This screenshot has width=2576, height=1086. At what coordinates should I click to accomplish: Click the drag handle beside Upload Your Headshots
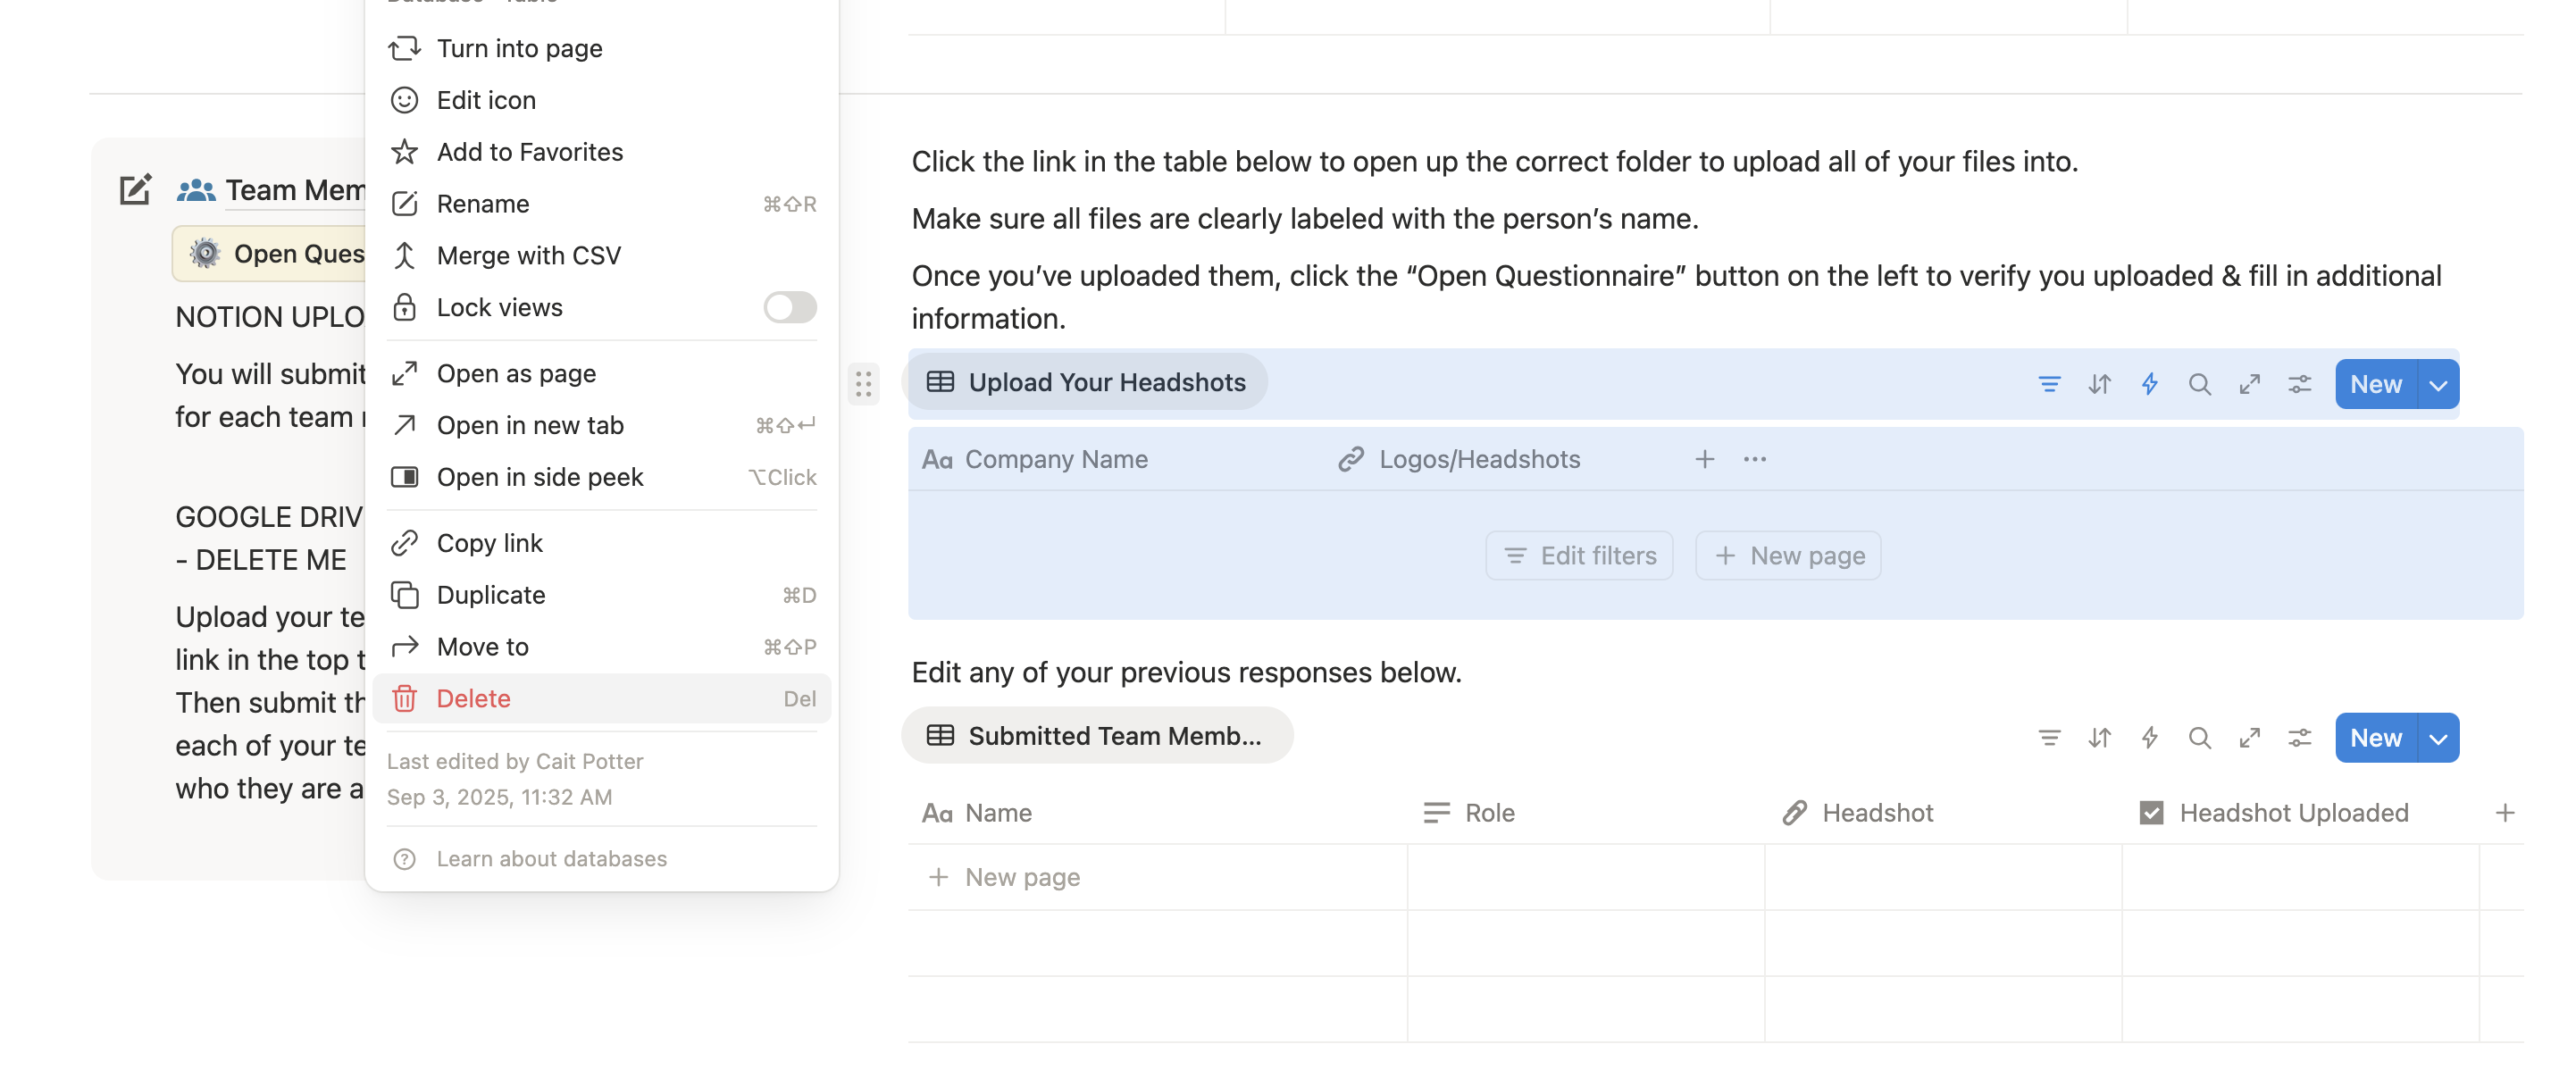pyautogui.click(x=863, y=384)
